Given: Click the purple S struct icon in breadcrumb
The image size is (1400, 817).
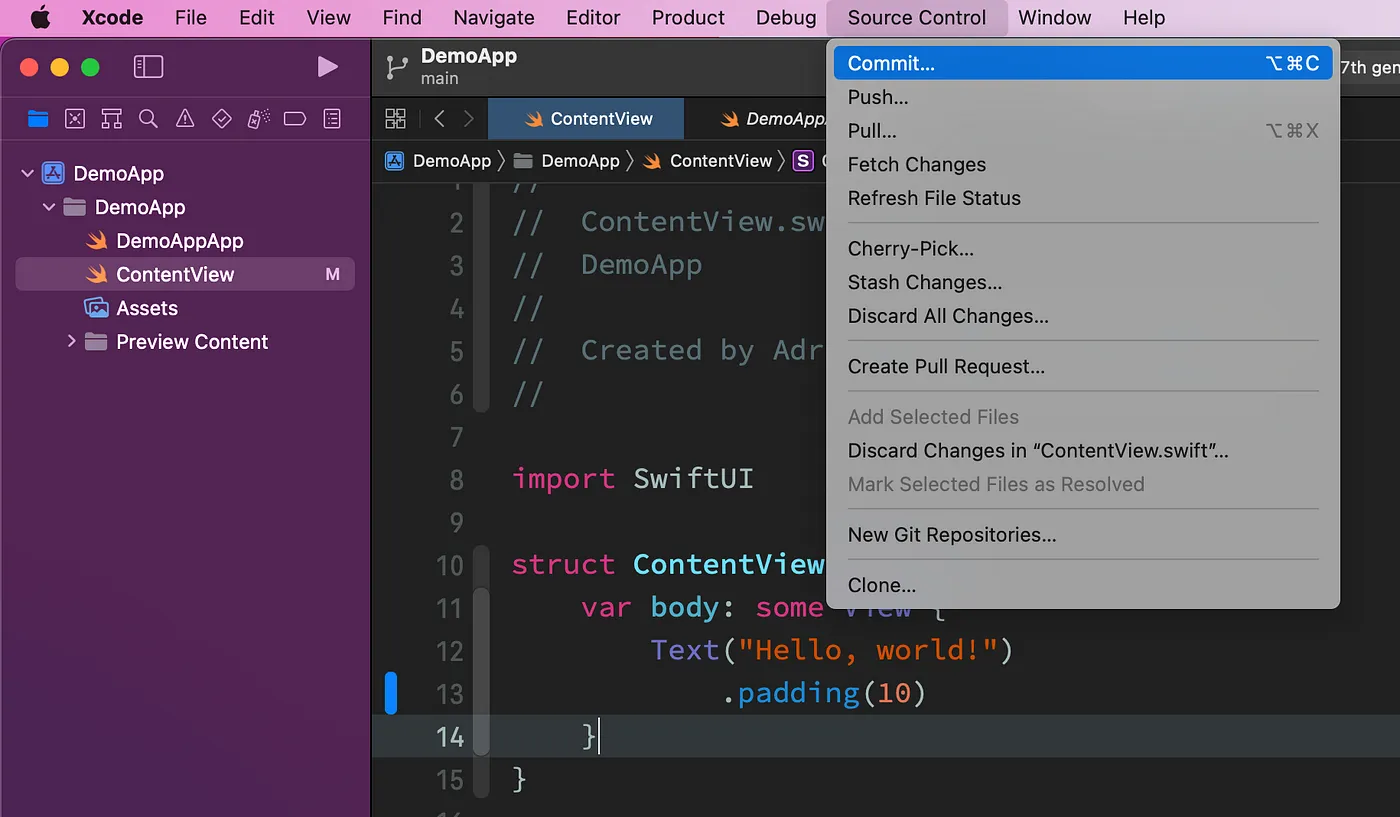Looking at the screenshot, I should pyautogui.click(x=803, y=161).
